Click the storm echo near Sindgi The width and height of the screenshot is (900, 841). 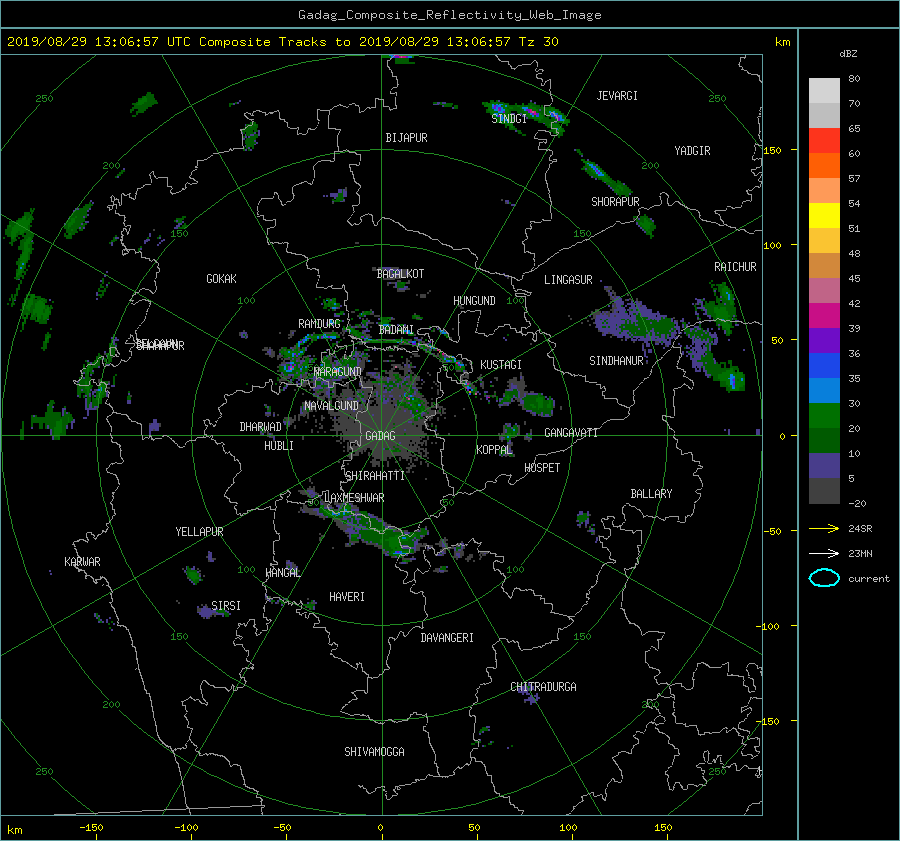click(x=527, y=116)
